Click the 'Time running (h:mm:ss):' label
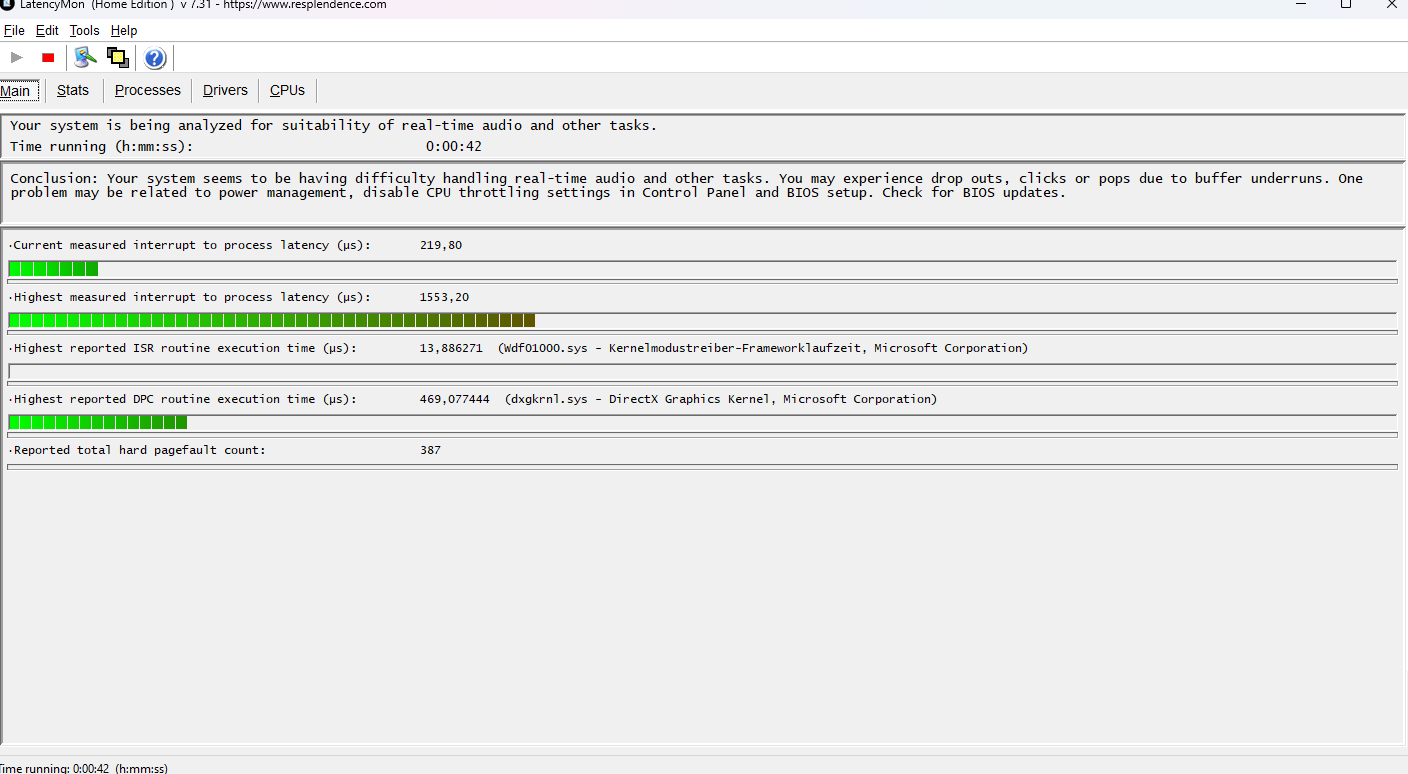 click(101, 146)
